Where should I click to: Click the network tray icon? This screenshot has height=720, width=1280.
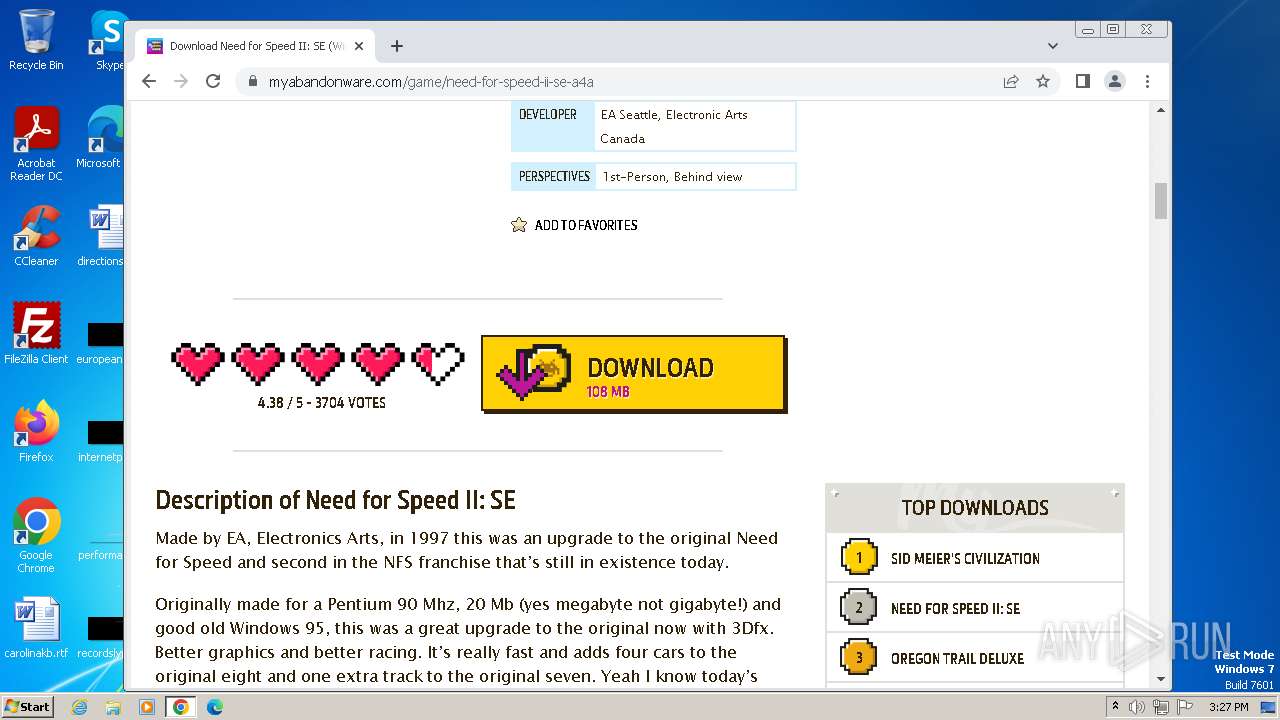1161,707
